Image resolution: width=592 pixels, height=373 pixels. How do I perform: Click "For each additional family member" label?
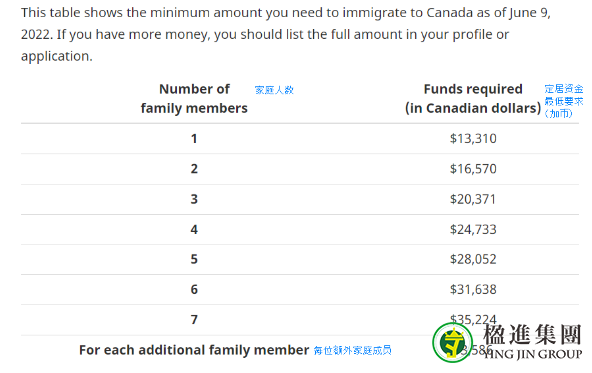click(194, 350)
